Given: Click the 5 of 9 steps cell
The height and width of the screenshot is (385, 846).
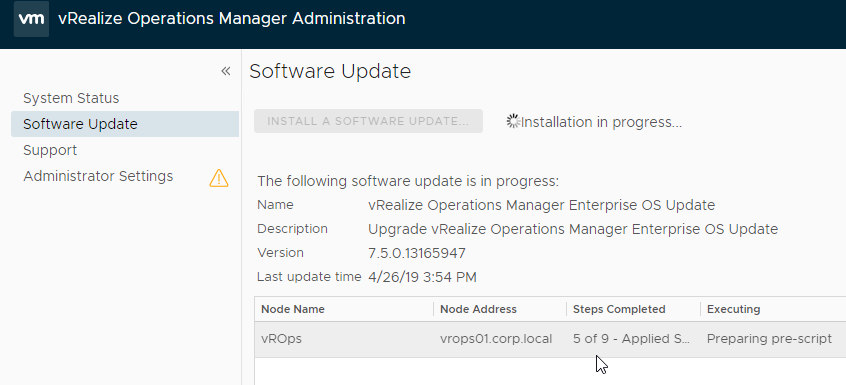Looking at the screenshot, I should tap(631, 339).
